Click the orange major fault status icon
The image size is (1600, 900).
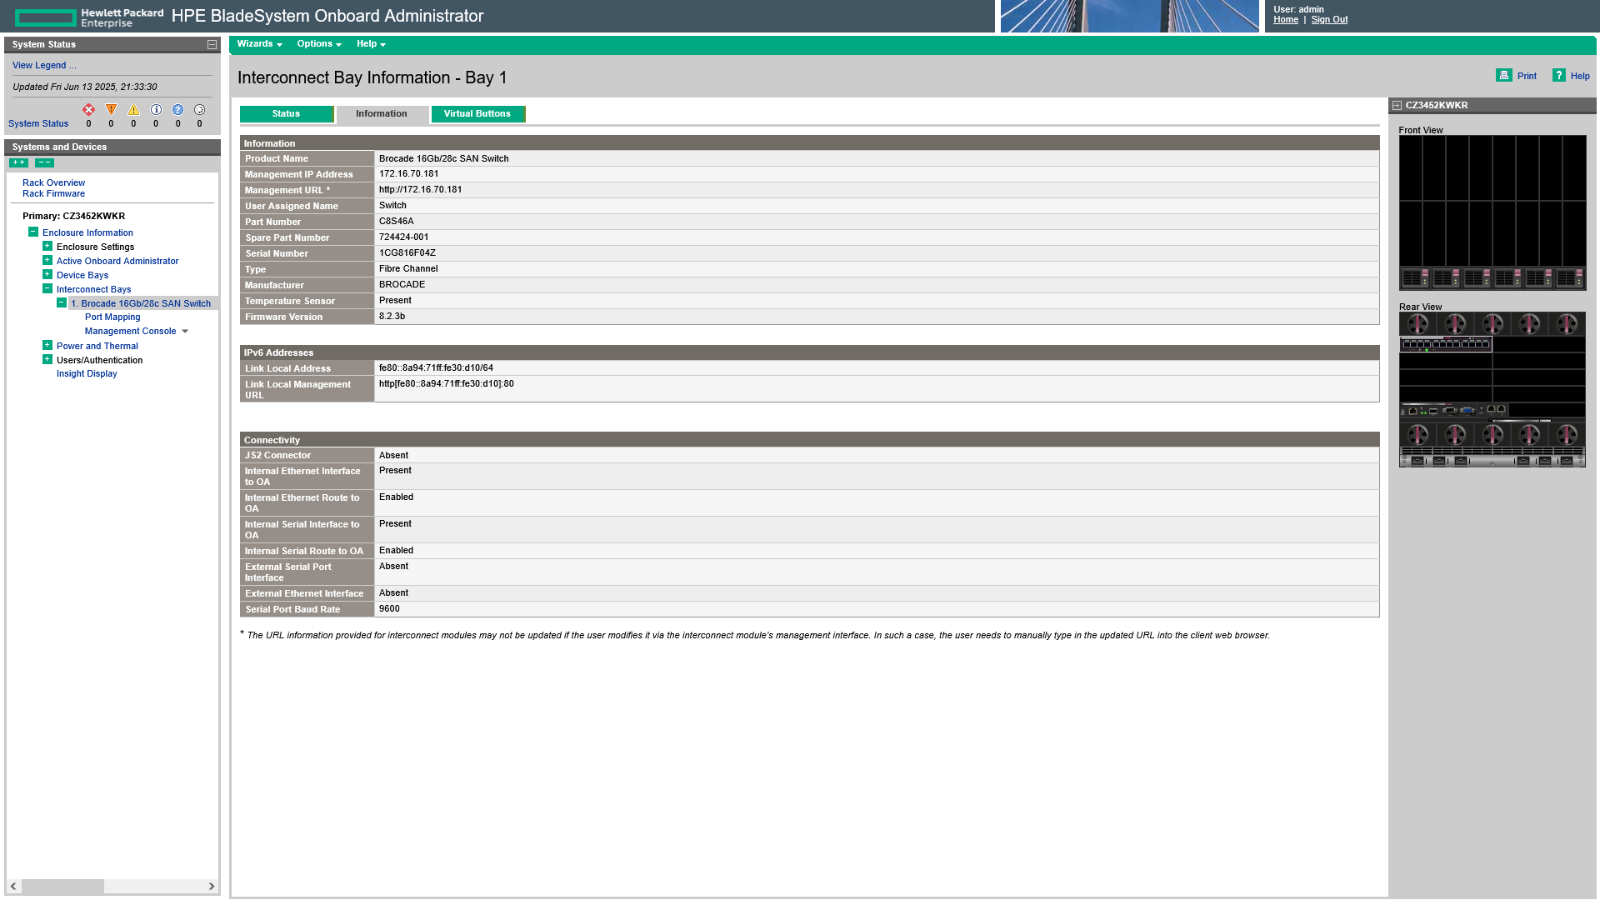click(111, 110)
